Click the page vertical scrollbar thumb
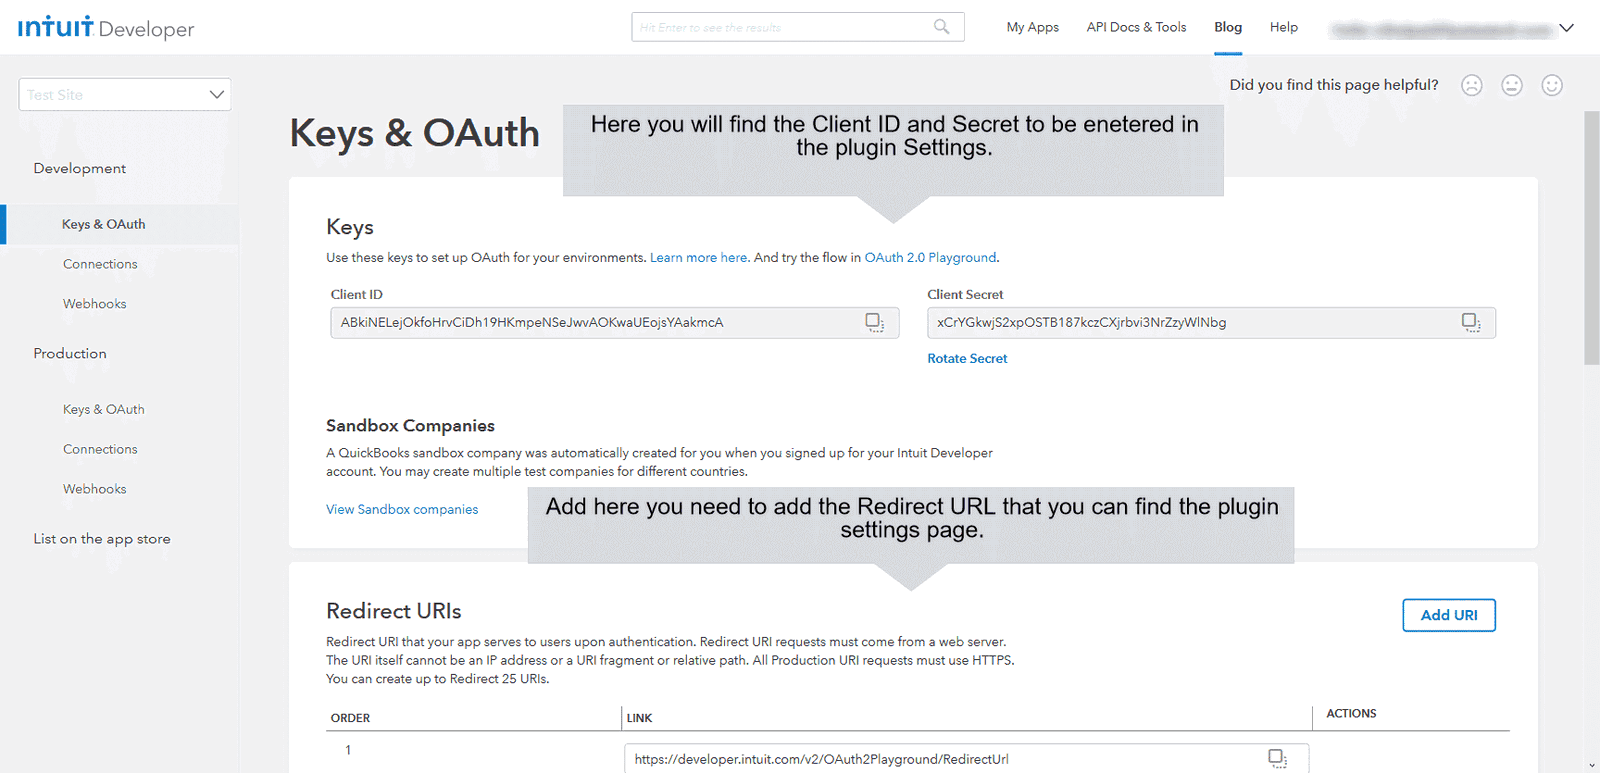The width and height of the screenshot is (1600, 773). [x=1592, y=238]
